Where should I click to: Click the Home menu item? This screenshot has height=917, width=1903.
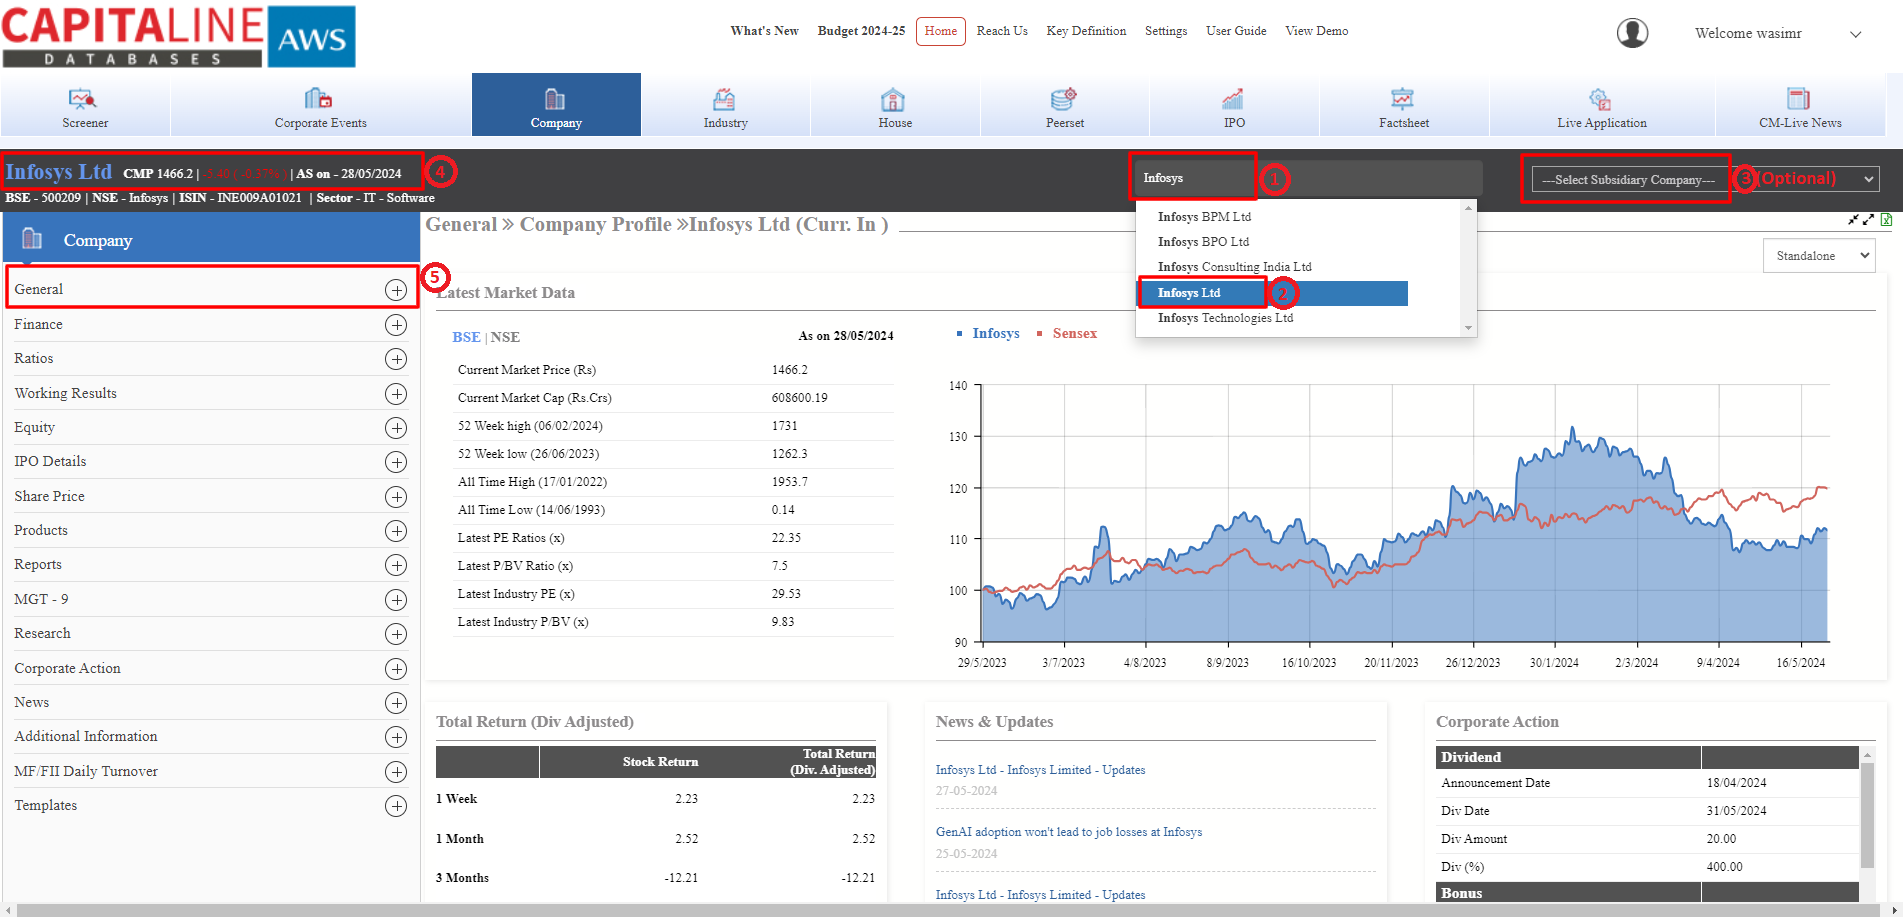coord(940,31)
